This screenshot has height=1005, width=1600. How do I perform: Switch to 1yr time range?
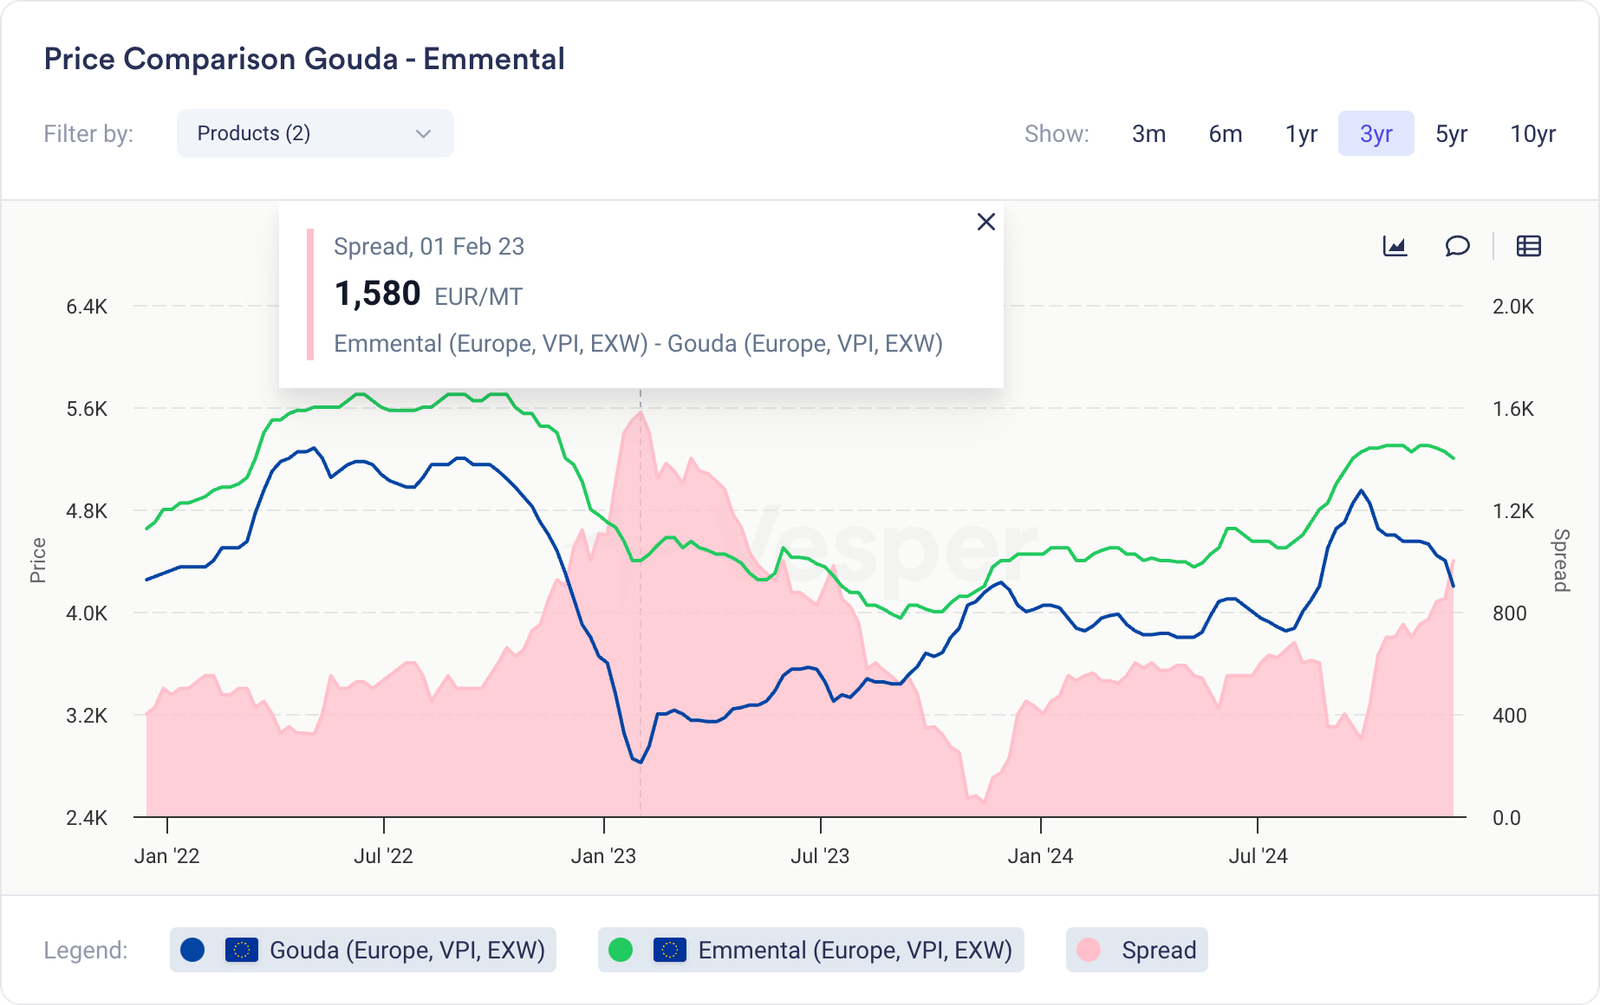(x=1301, y=134)
